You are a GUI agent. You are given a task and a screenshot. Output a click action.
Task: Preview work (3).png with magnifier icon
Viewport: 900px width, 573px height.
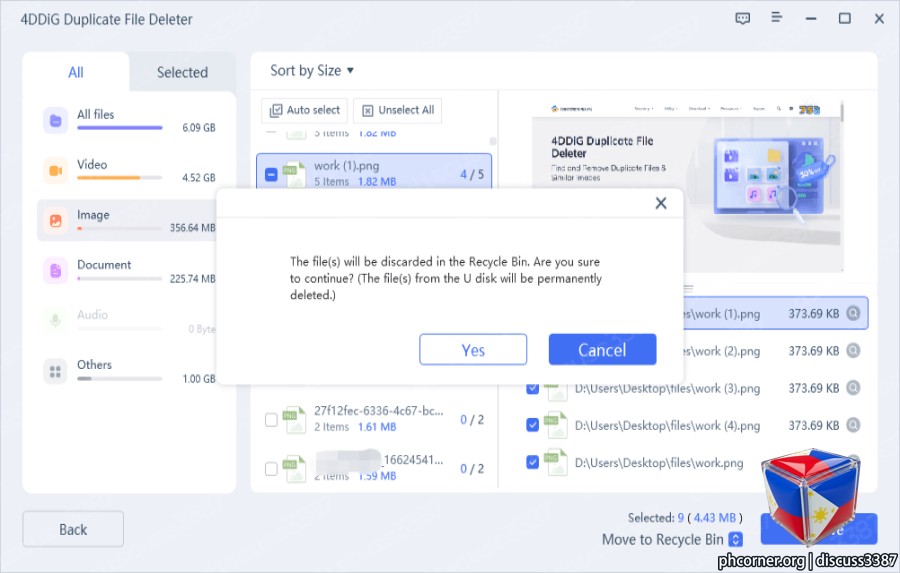tap(854, 388)
